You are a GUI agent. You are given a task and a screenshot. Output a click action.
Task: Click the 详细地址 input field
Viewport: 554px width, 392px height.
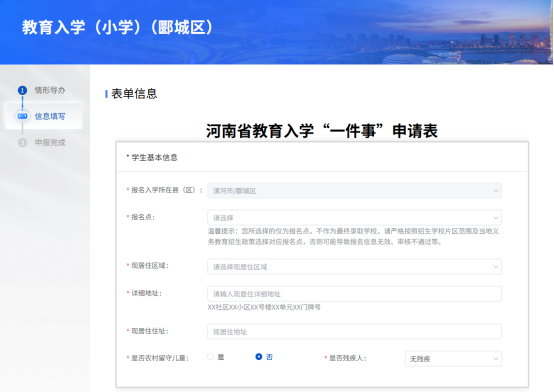(354, 294)
